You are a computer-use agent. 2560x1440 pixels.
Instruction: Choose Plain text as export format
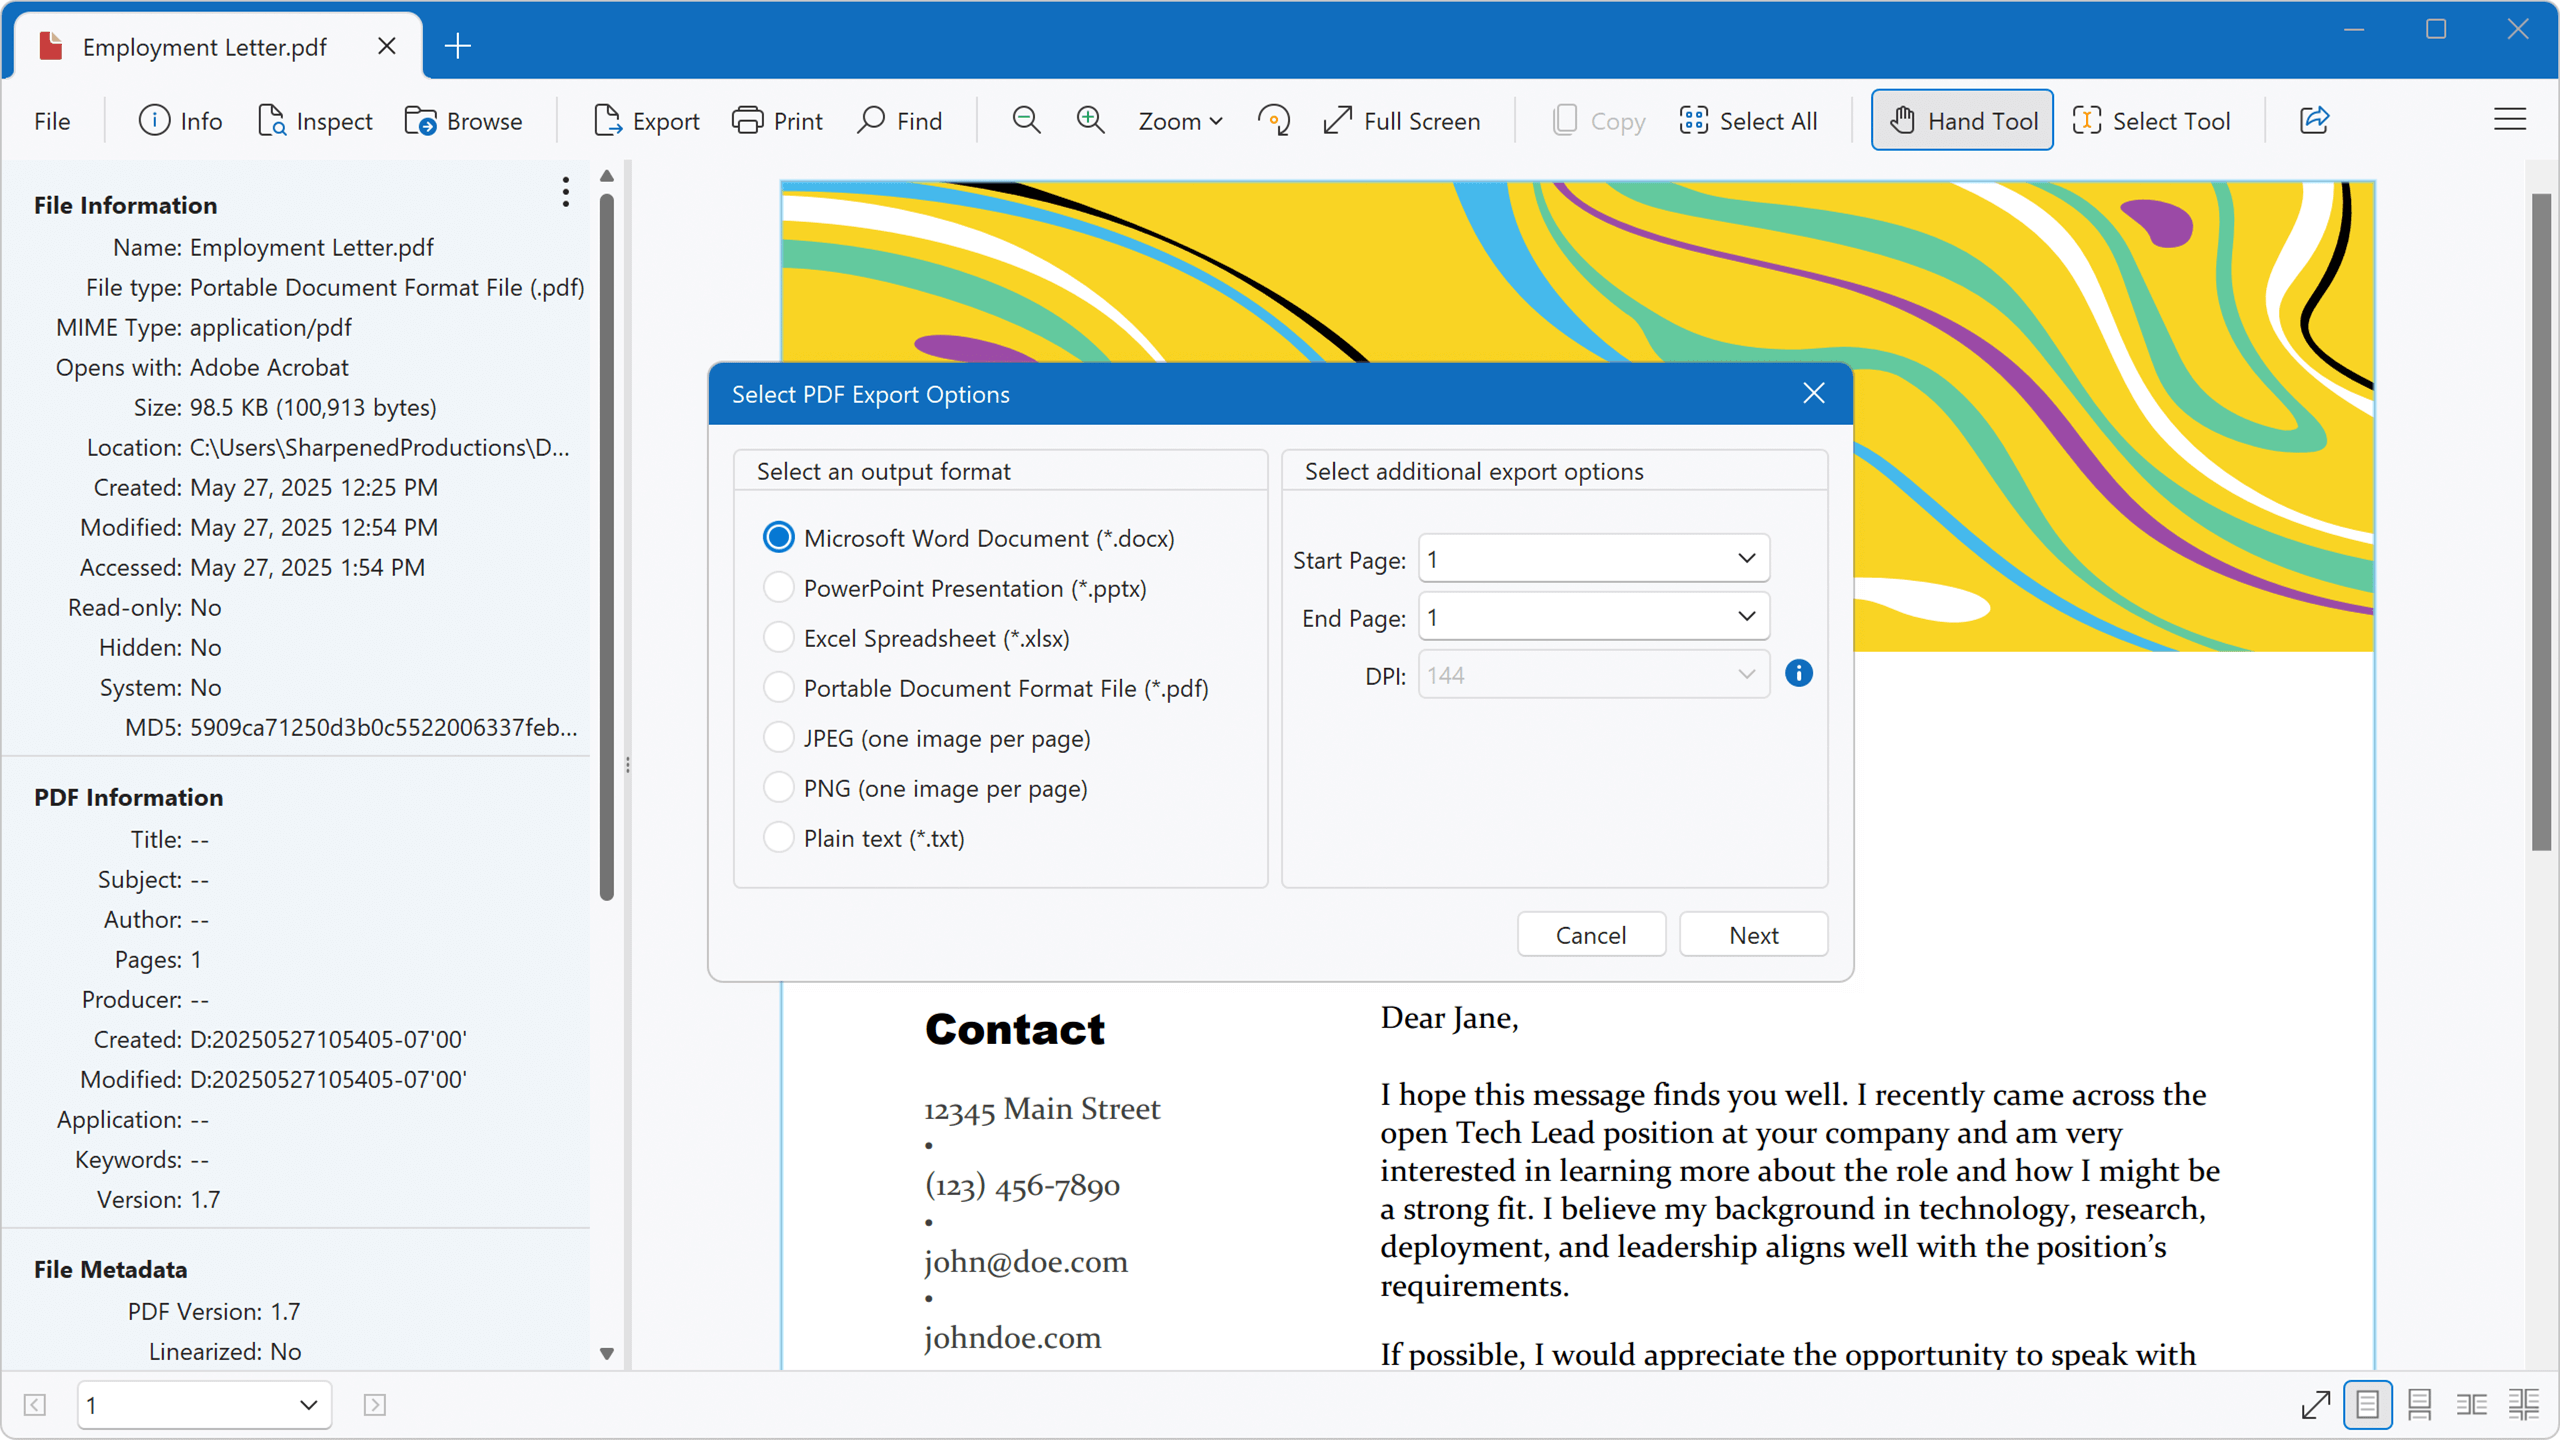(x=778, y=837)
